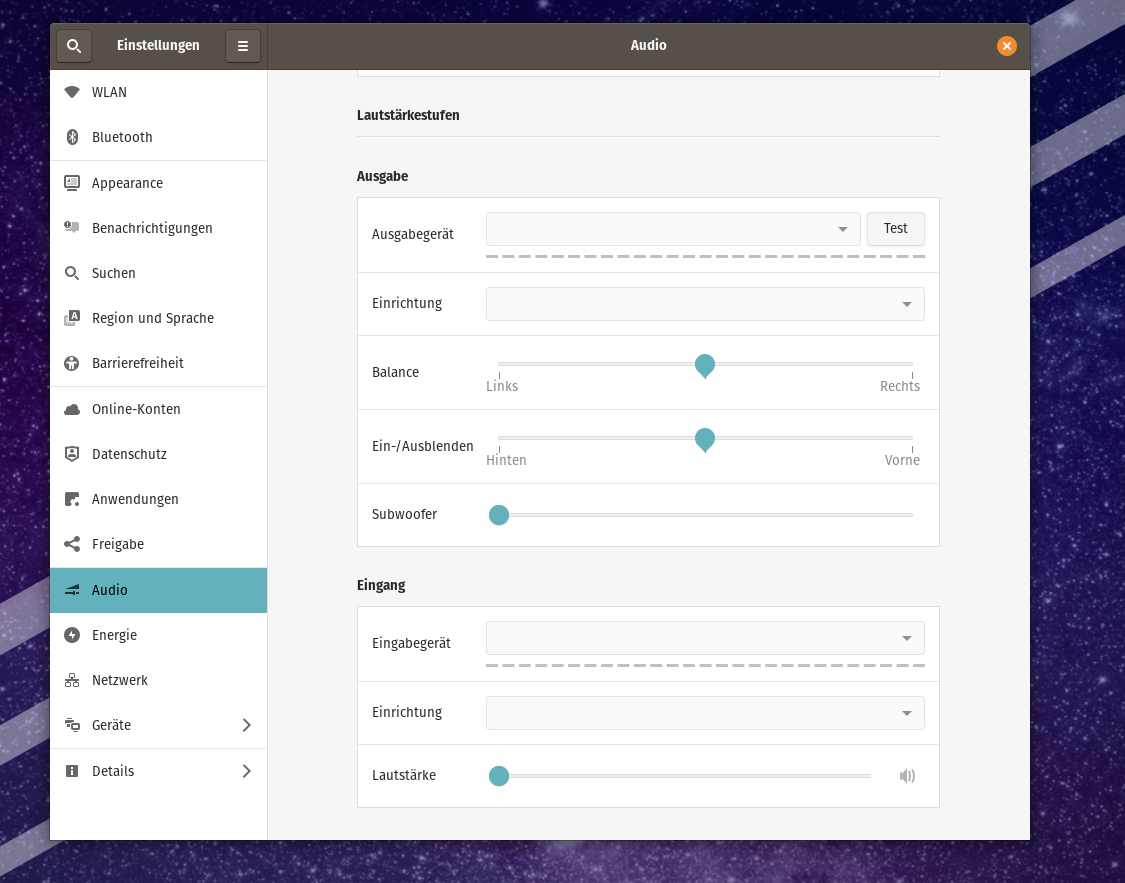Click the Barrierefreiheit accessibility icon
Image resolution: width=1125 pixels, height=883 pixels.
[x=72, y=363]
